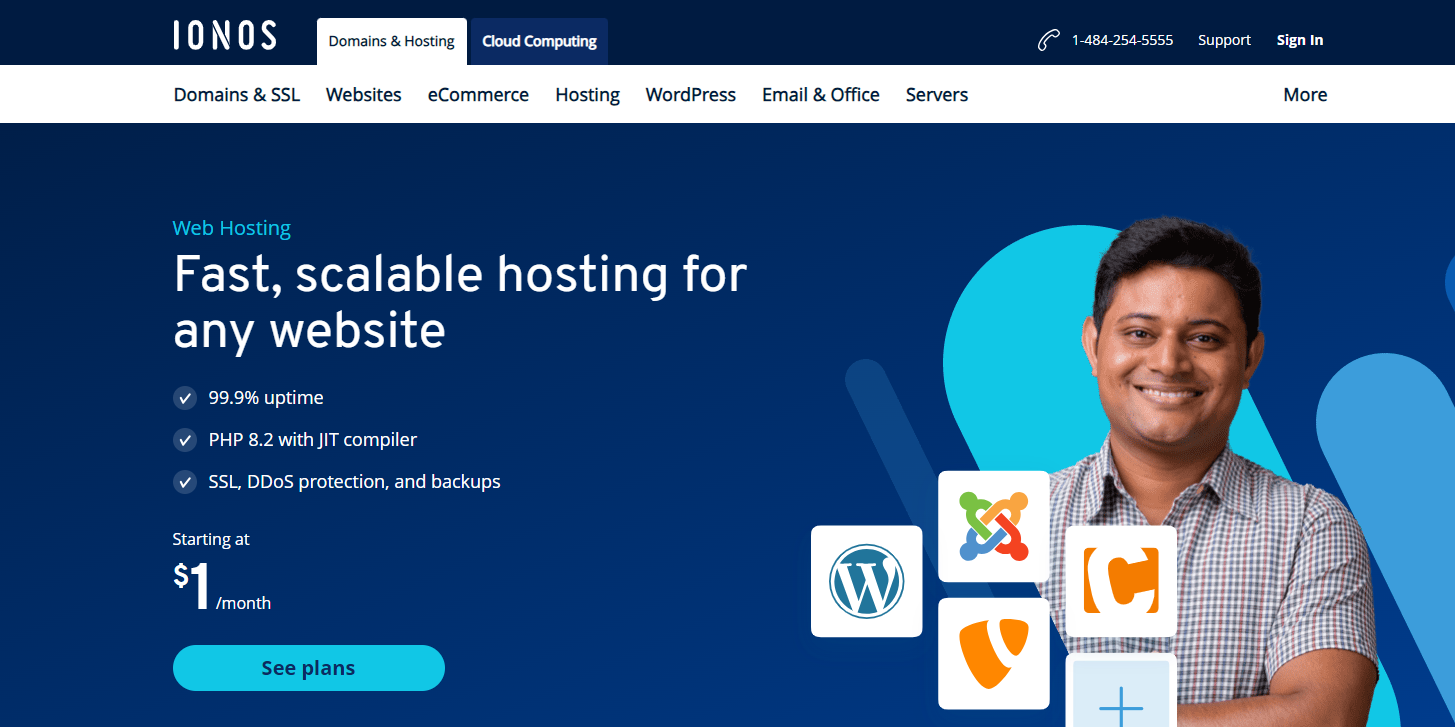The height and width of the screenshot is (727, 1455).
Task: Open the WordPress navigation menu
Action: [x=690, y=94]
